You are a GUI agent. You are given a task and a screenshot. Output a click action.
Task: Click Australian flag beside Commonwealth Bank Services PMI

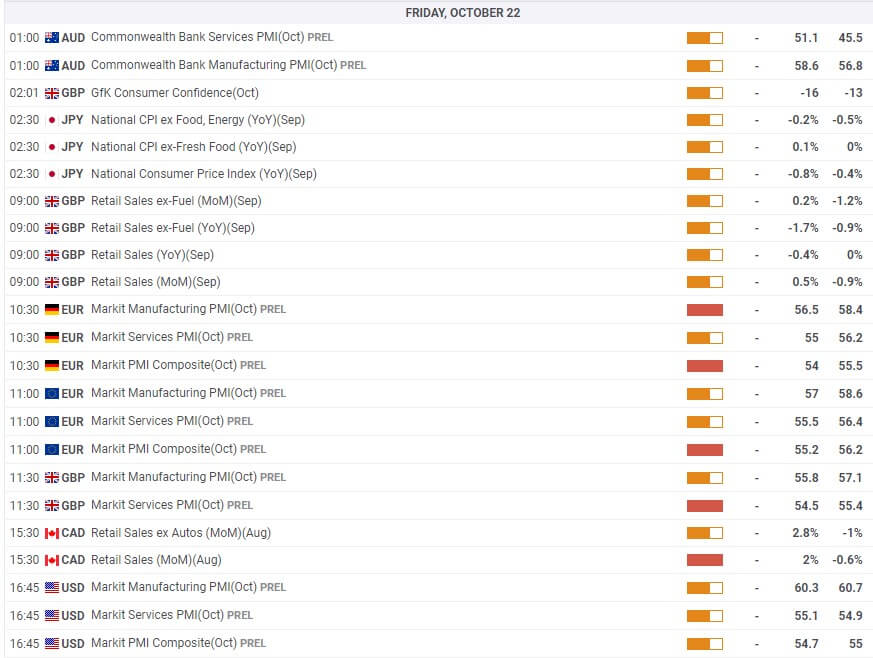coord(52,38)
